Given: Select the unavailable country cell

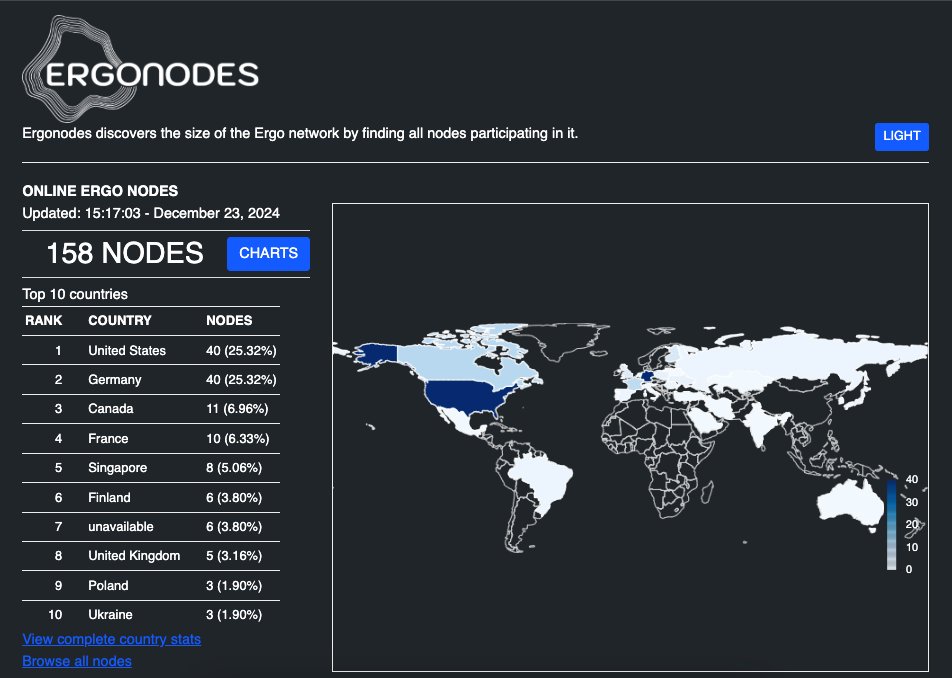Looking at the screenshot, I should [x=121, y=527].
